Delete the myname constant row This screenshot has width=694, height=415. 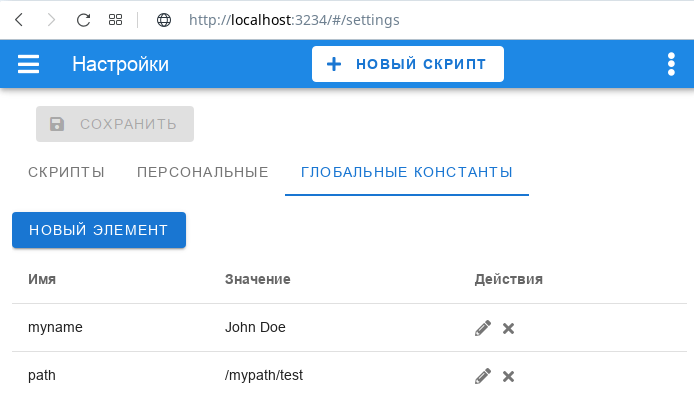[509, 328]
